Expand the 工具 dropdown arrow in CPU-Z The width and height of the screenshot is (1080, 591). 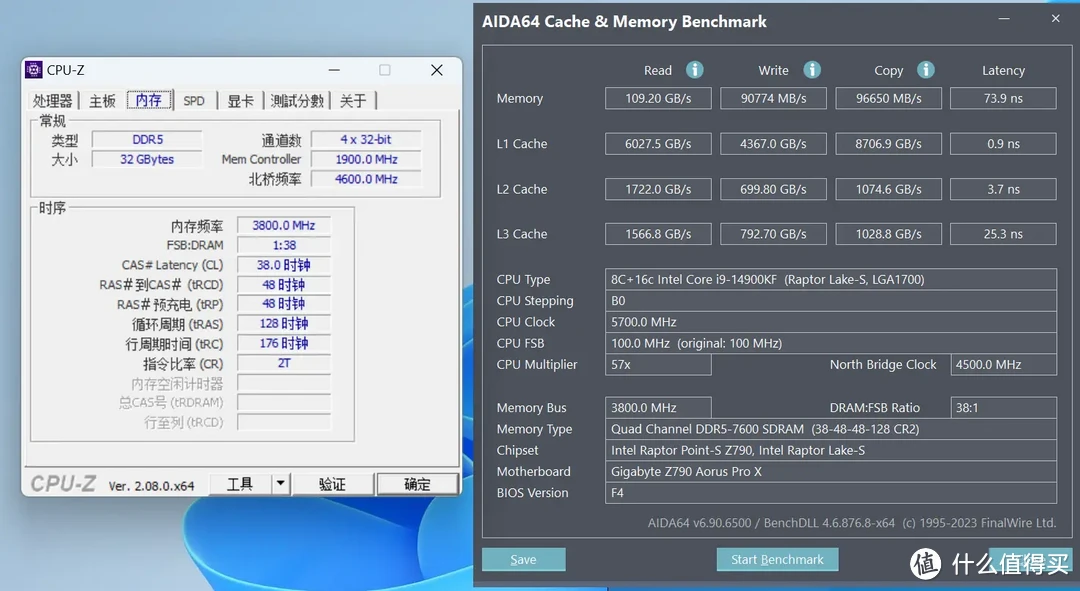(x=280, y=484)
